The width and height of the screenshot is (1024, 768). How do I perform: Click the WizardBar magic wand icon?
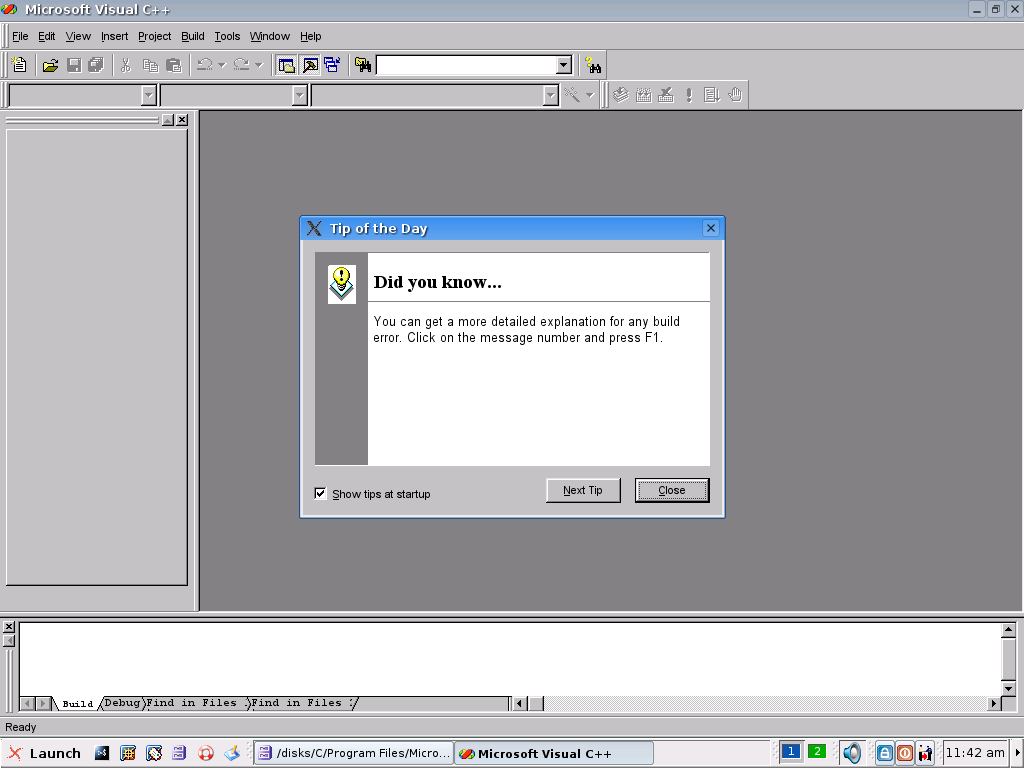point(572,95)
